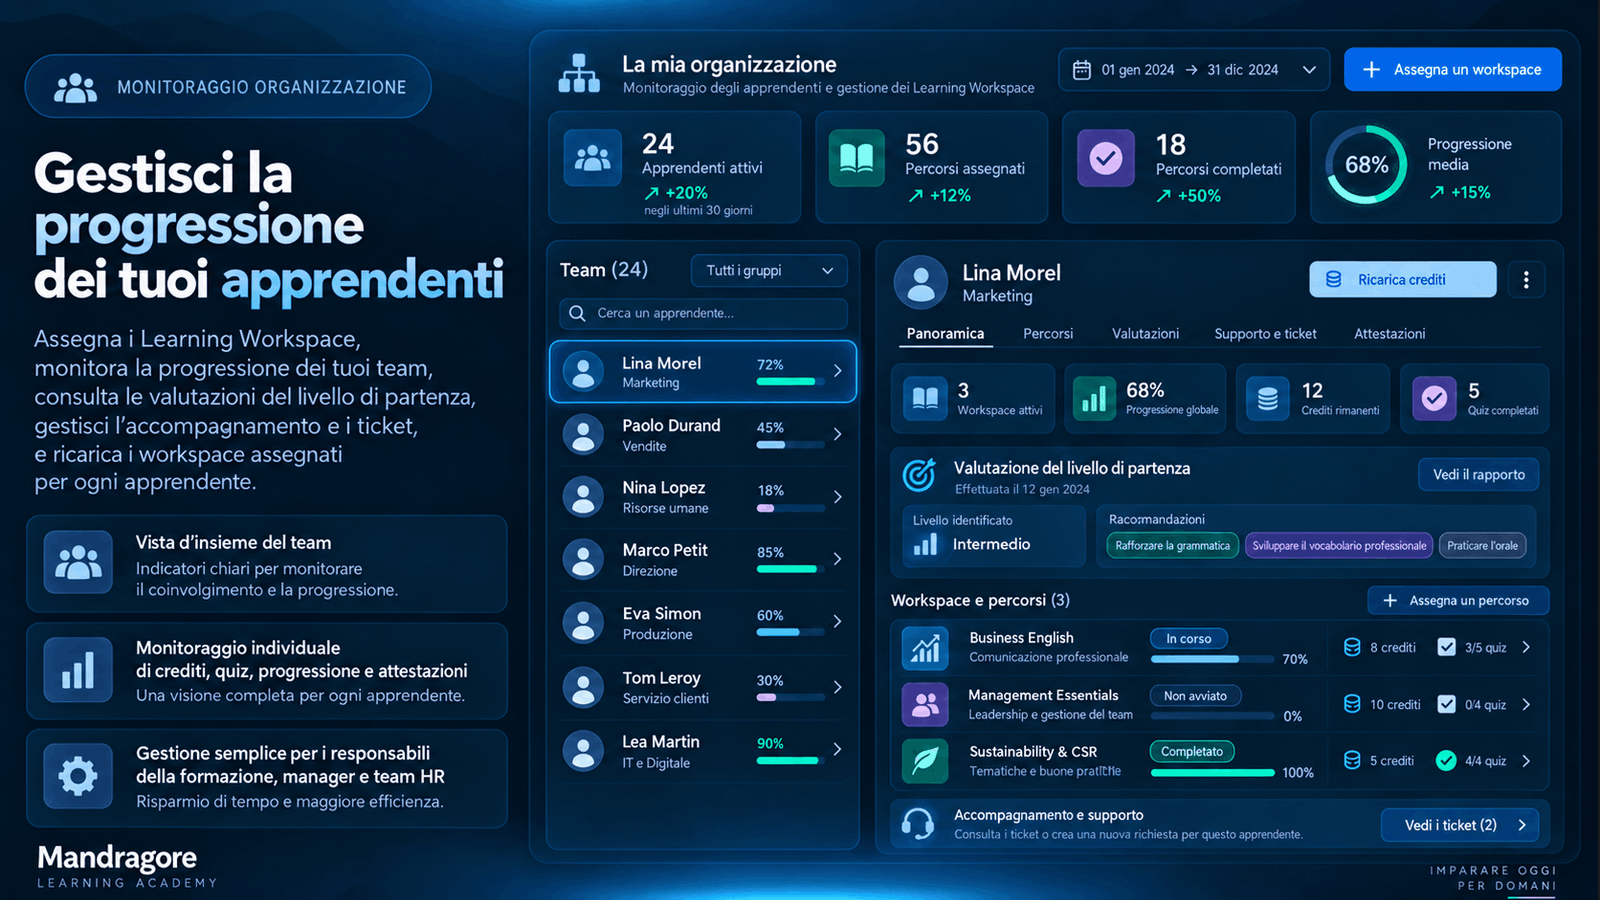The image size is (1600, 900).
Task: Click the target icon of Valutazione del livello
Action: (919, 475)
